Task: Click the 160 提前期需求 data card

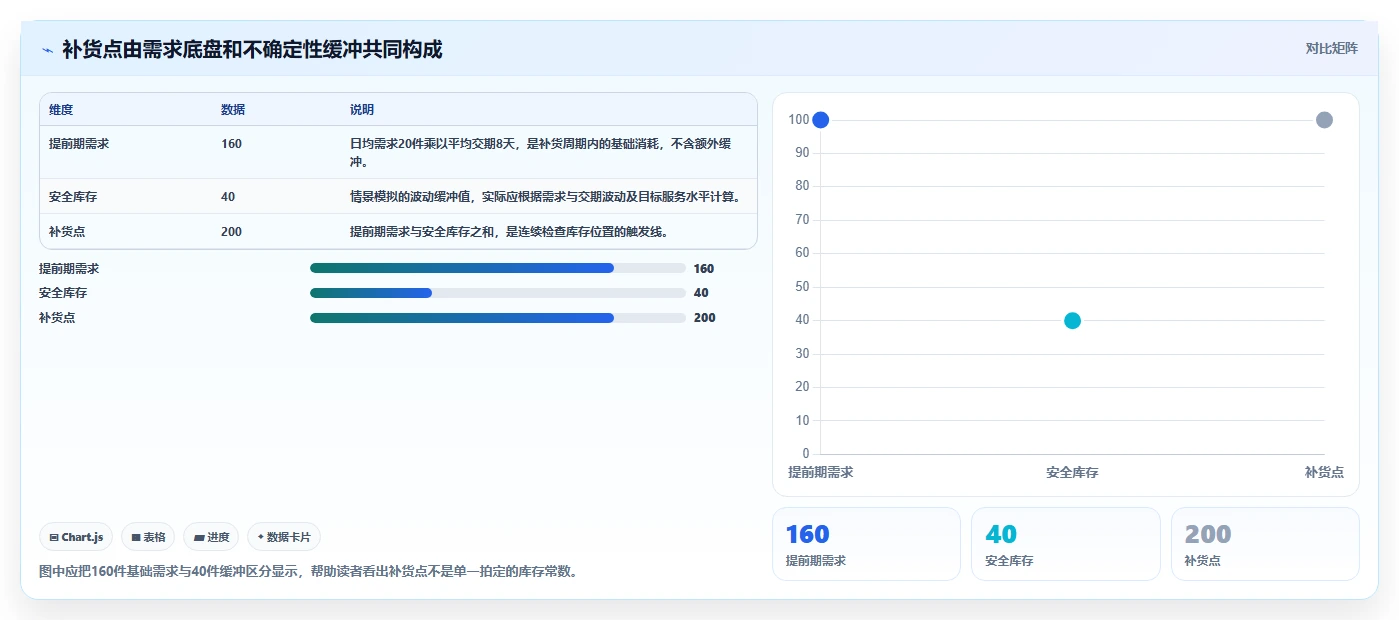Action: (x=866, y=544)
